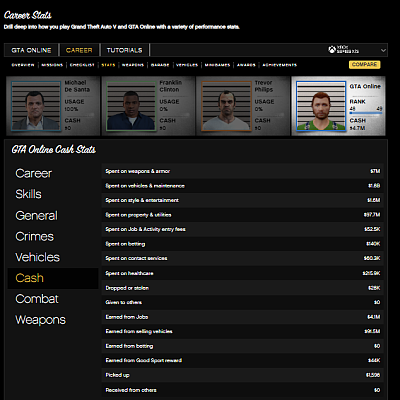Click the 'Spent on contact services' row

click(x=243, y=258)
